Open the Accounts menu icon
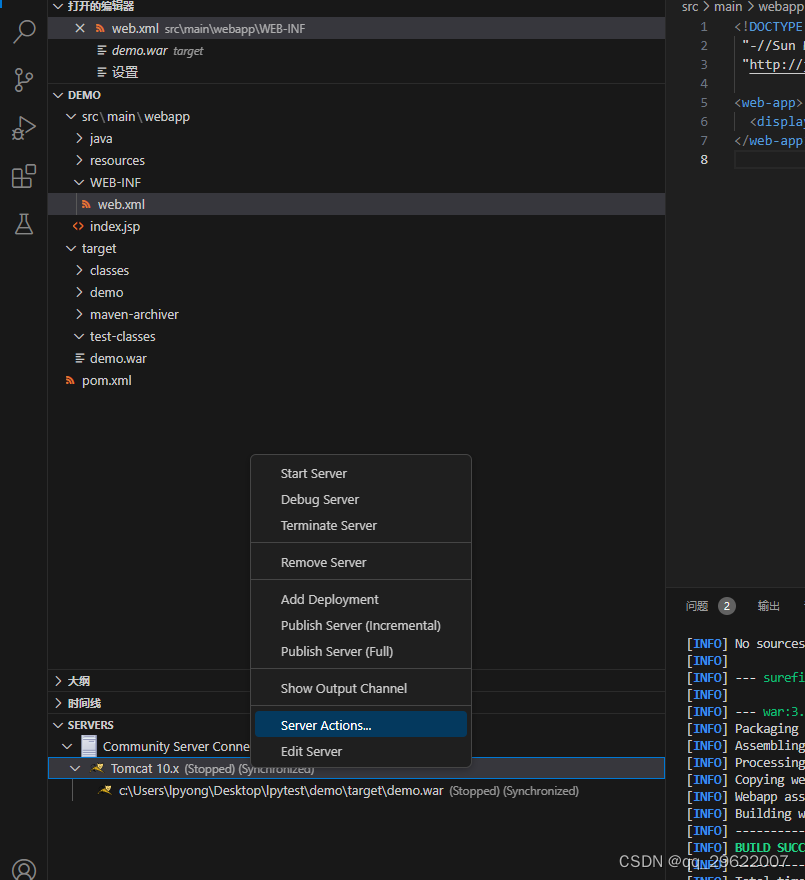 (x=24, y=869)
